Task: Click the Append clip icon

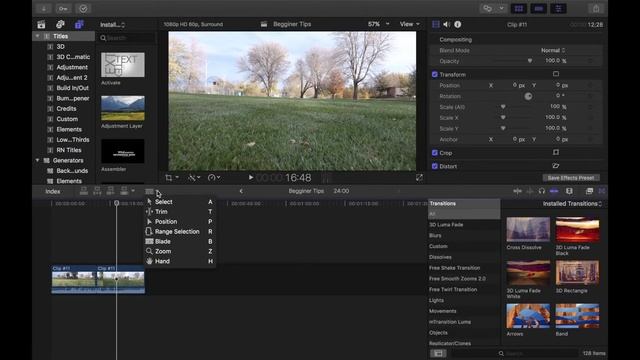Action: point(111,191)
